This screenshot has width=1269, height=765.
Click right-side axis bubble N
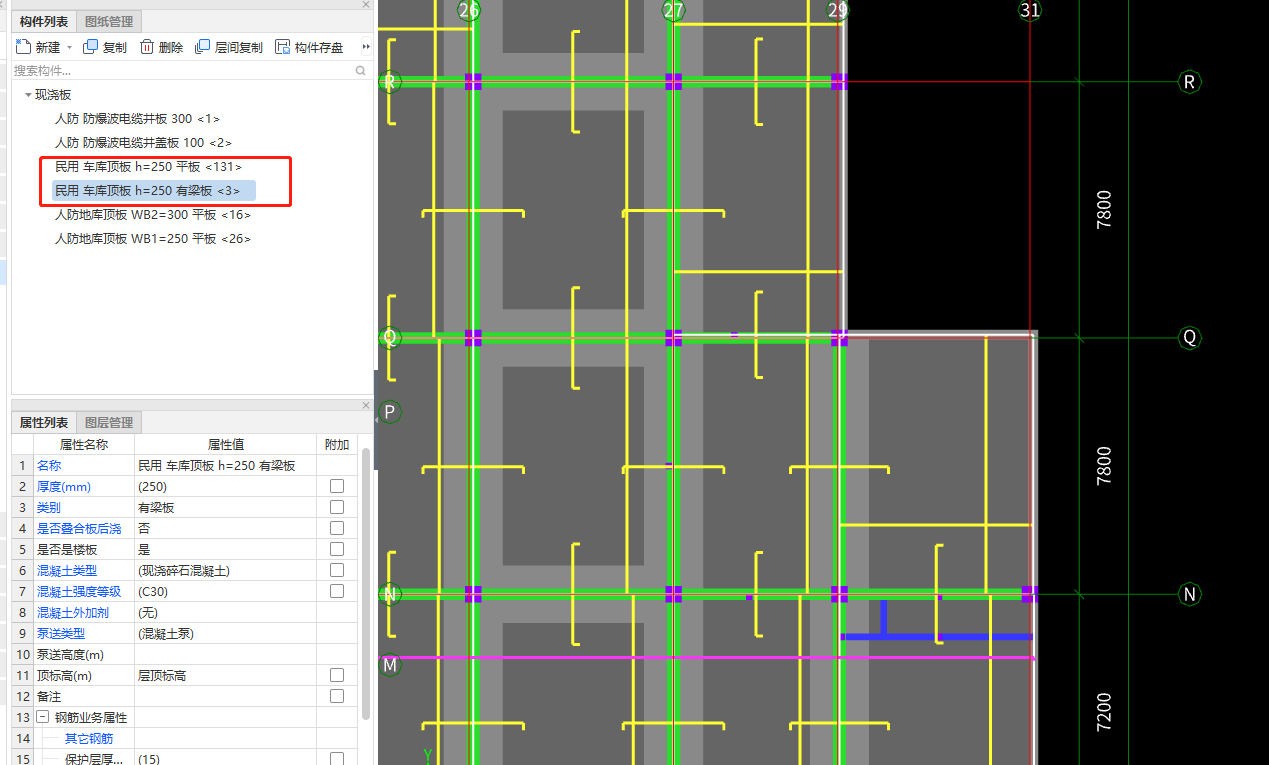1189,594
